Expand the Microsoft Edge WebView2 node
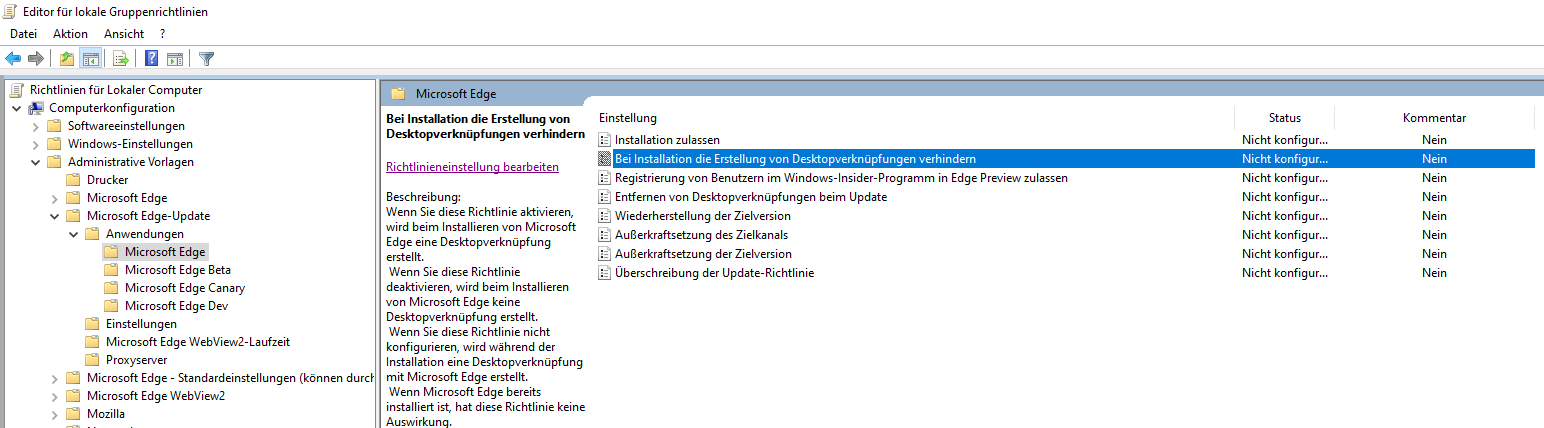The height and width of the screenshot is (428, 1544). tap(54, 396)
